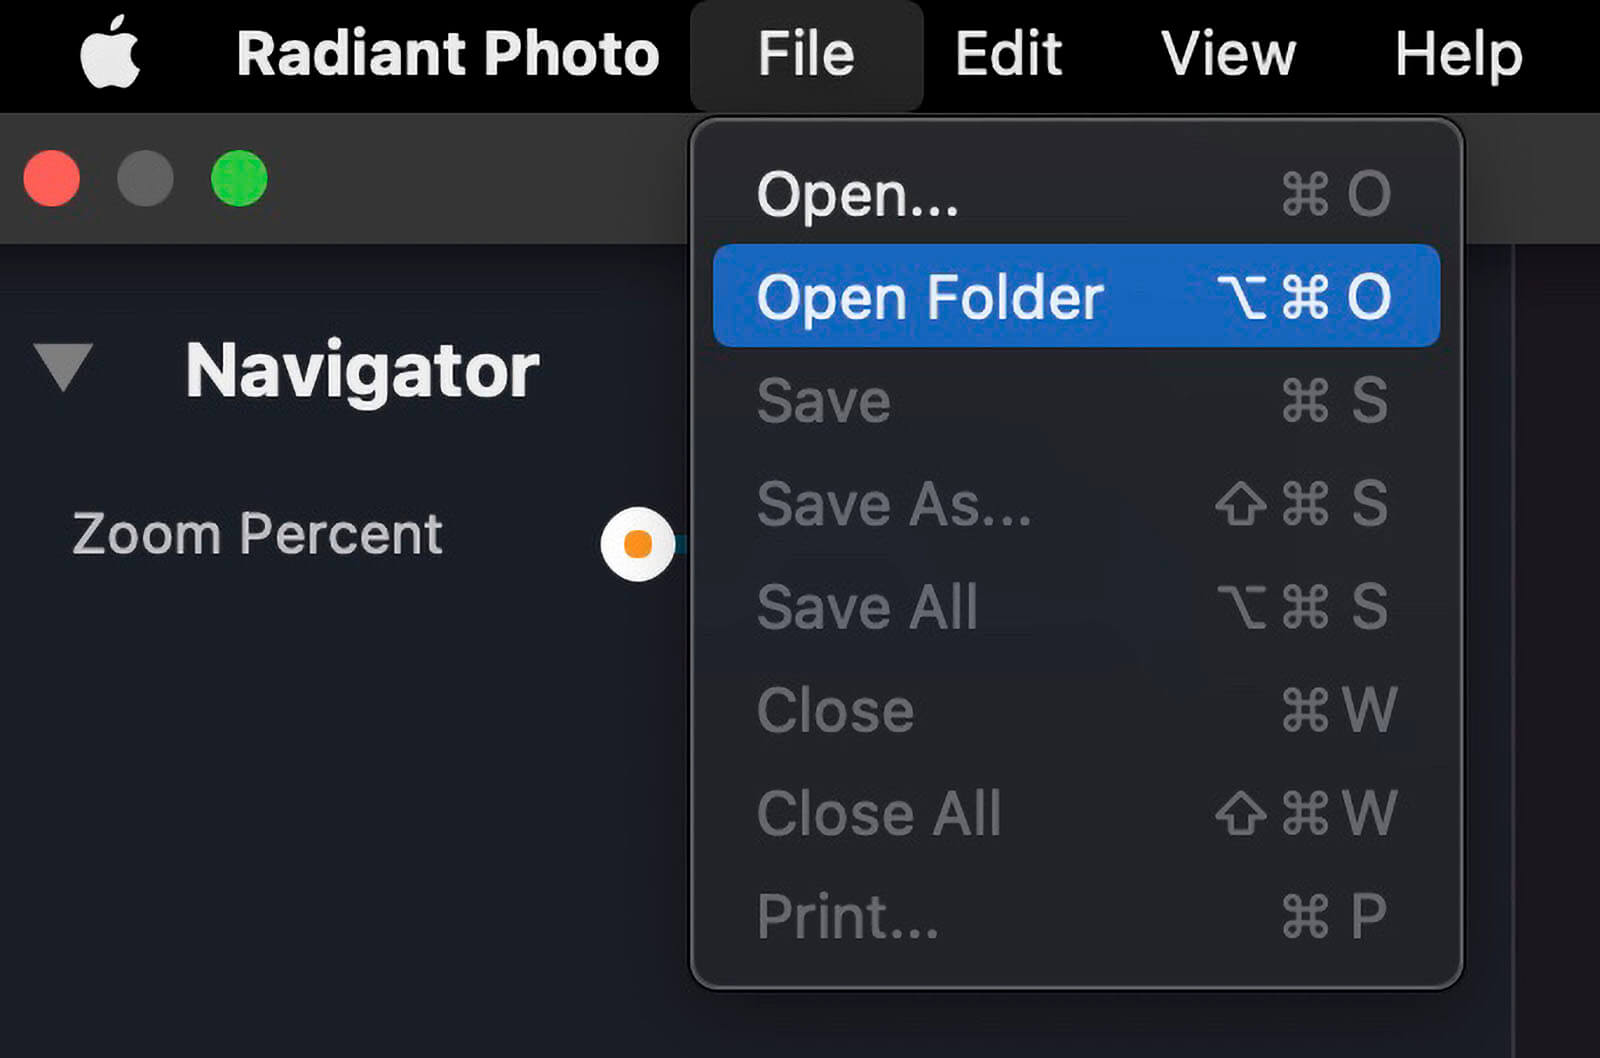Click the gray minimize window button

pos(145,179)
